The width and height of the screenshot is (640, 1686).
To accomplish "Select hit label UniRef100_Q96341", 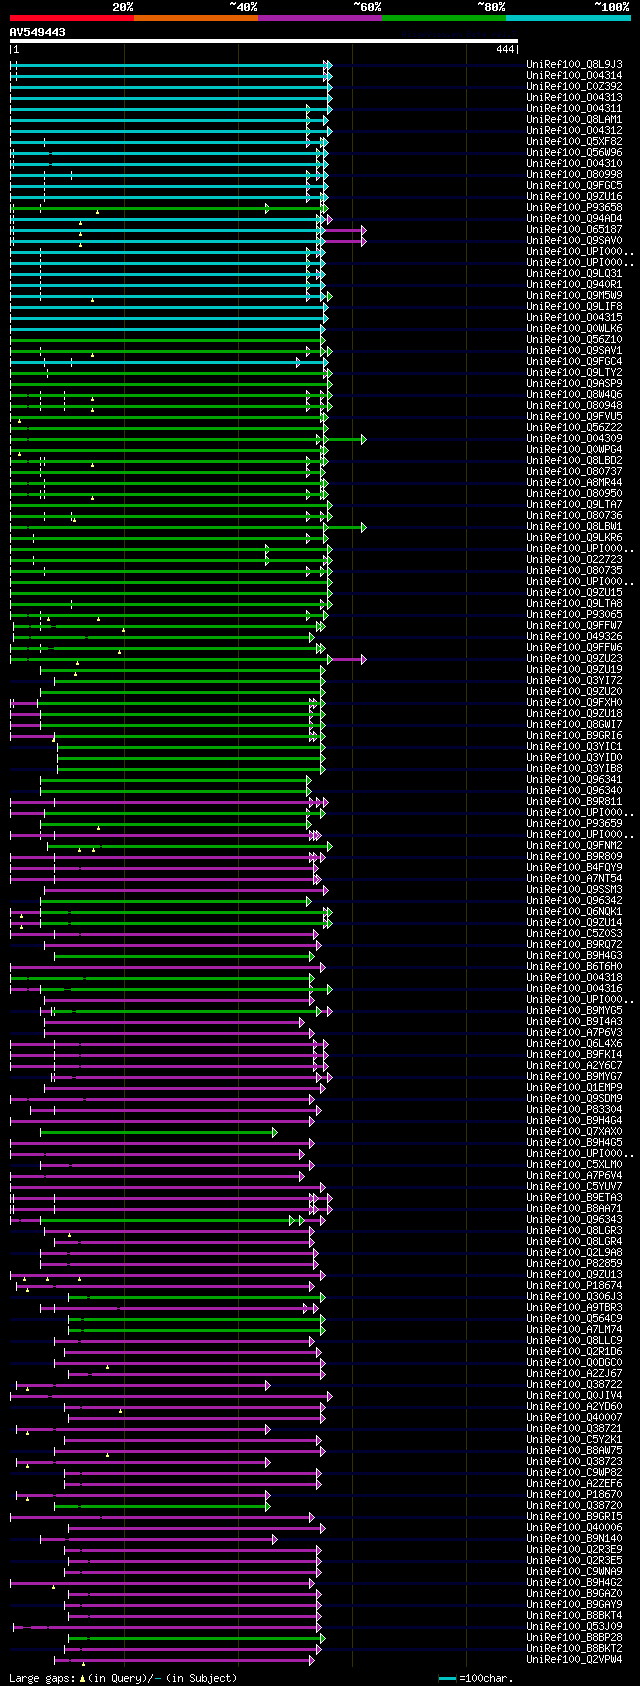I will pos(574,780).
